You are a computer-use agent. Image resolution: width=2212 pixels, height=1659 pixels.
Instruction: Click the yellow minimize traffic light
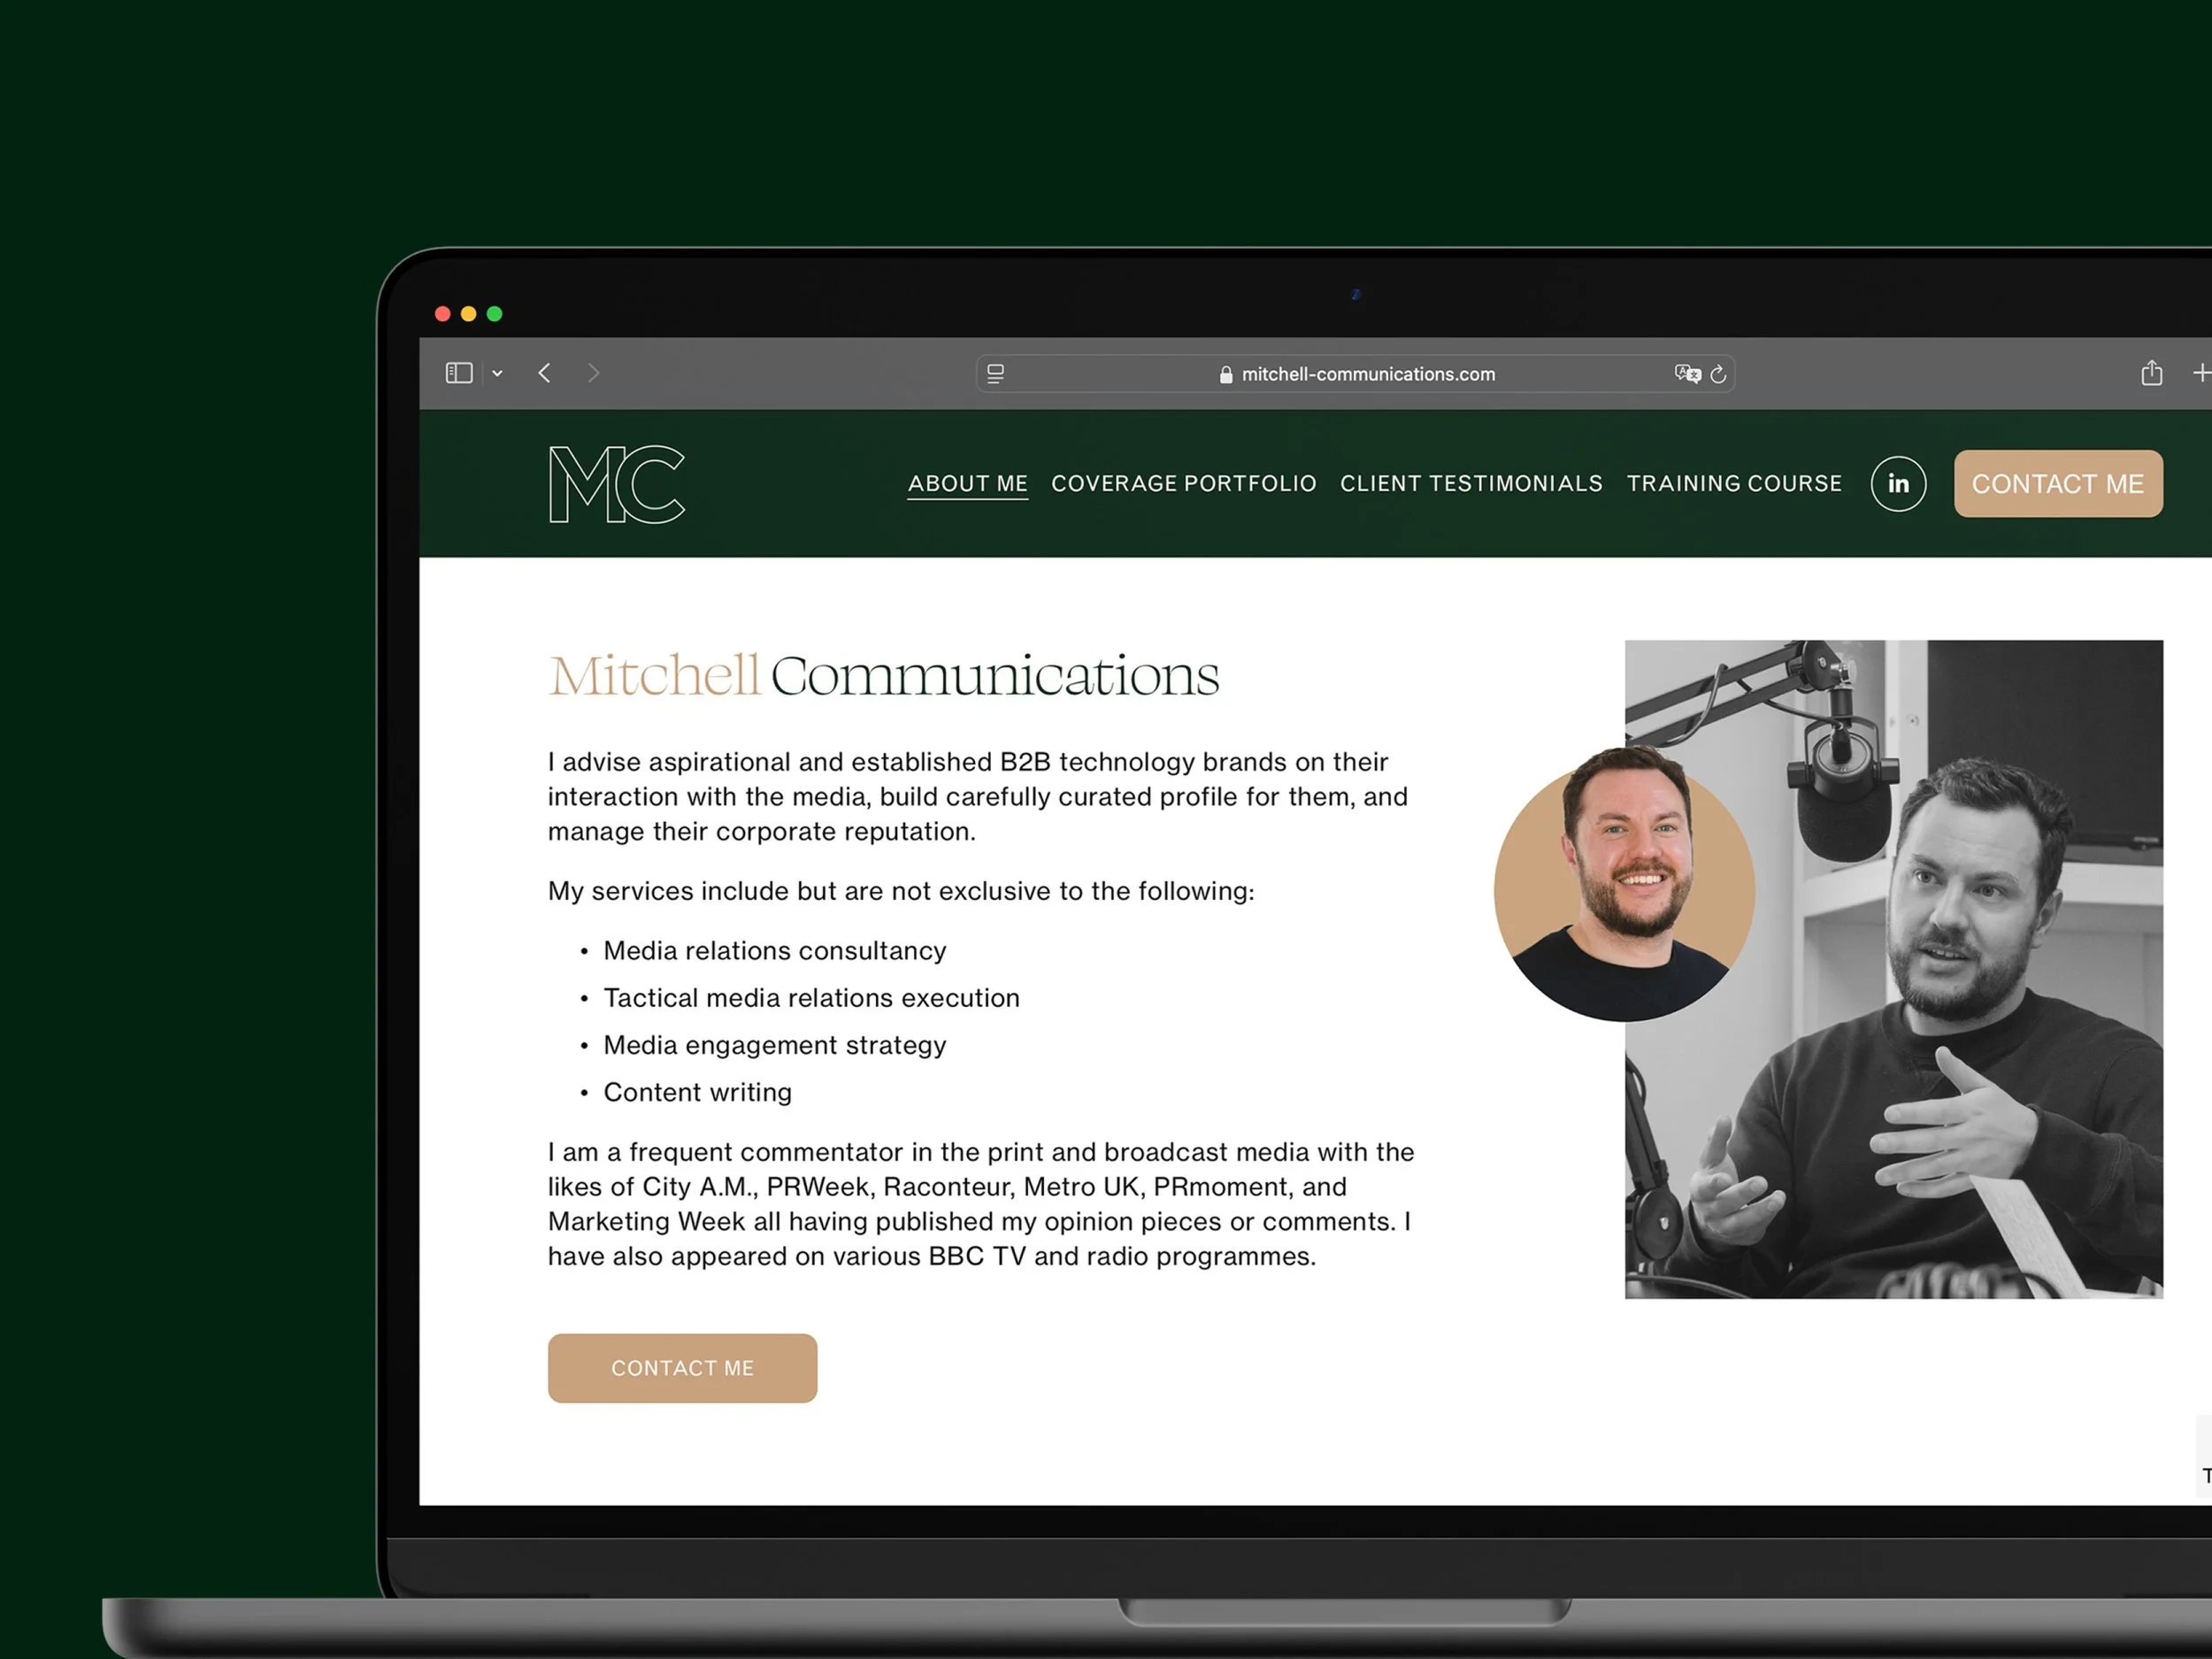tap(468, 313)
